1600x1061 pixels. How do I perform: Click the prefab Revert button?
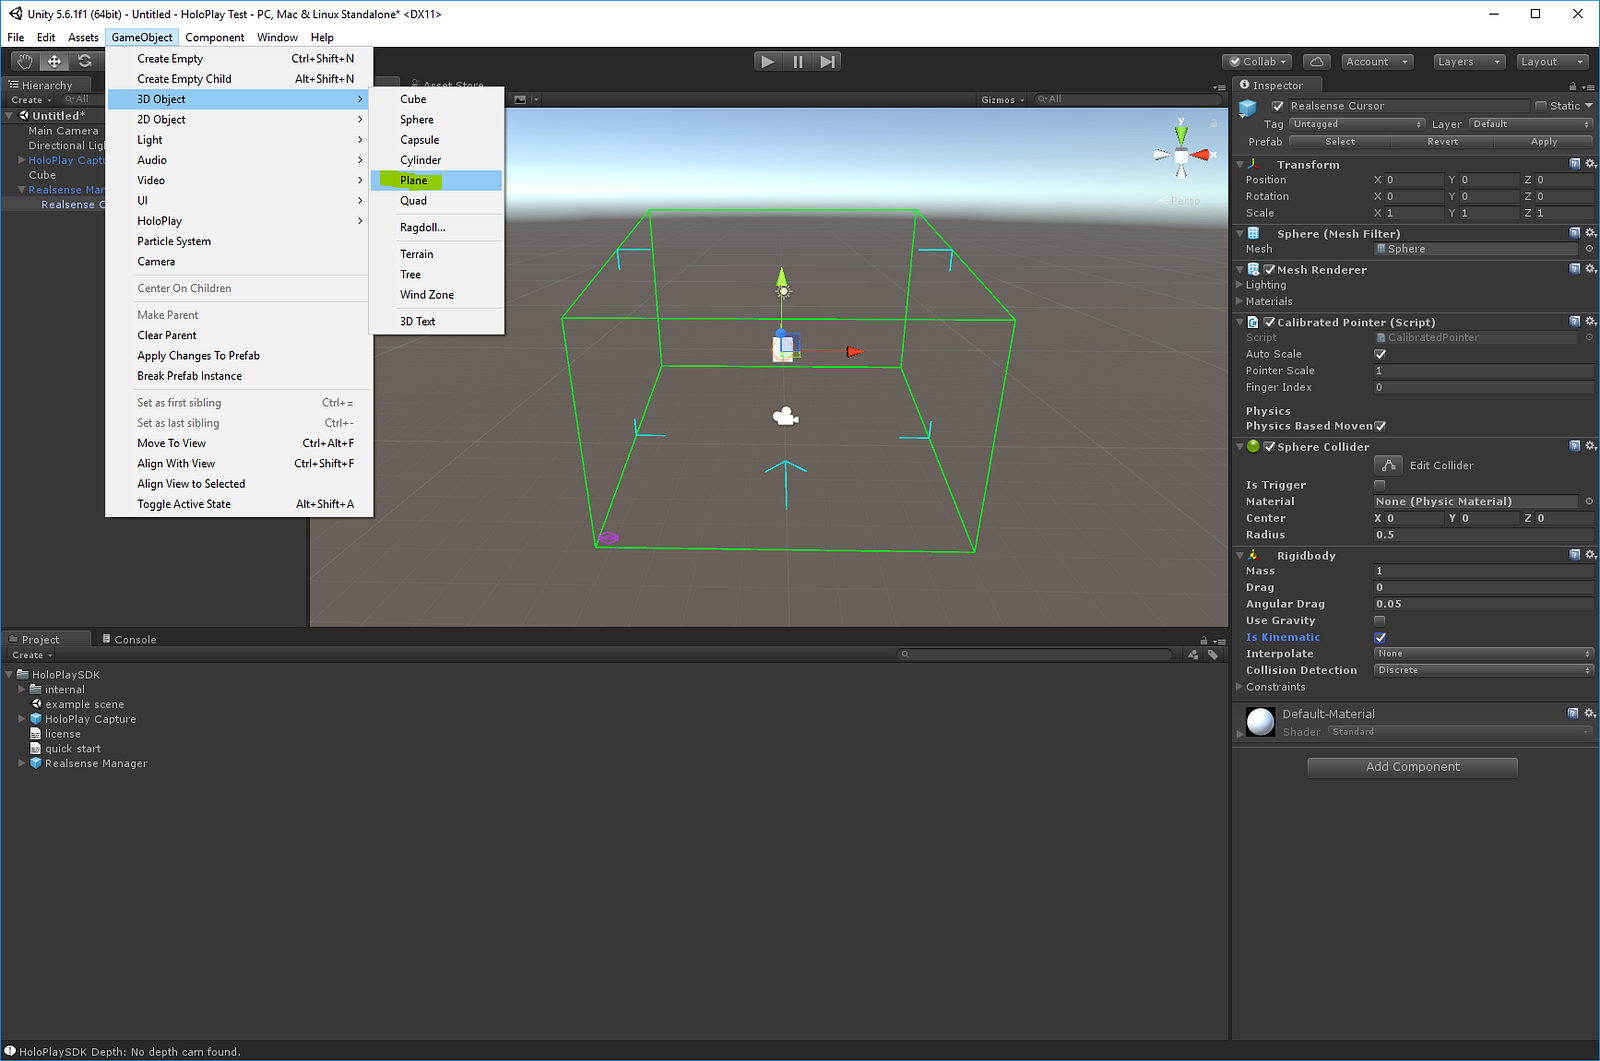[x=1442, y=142]
